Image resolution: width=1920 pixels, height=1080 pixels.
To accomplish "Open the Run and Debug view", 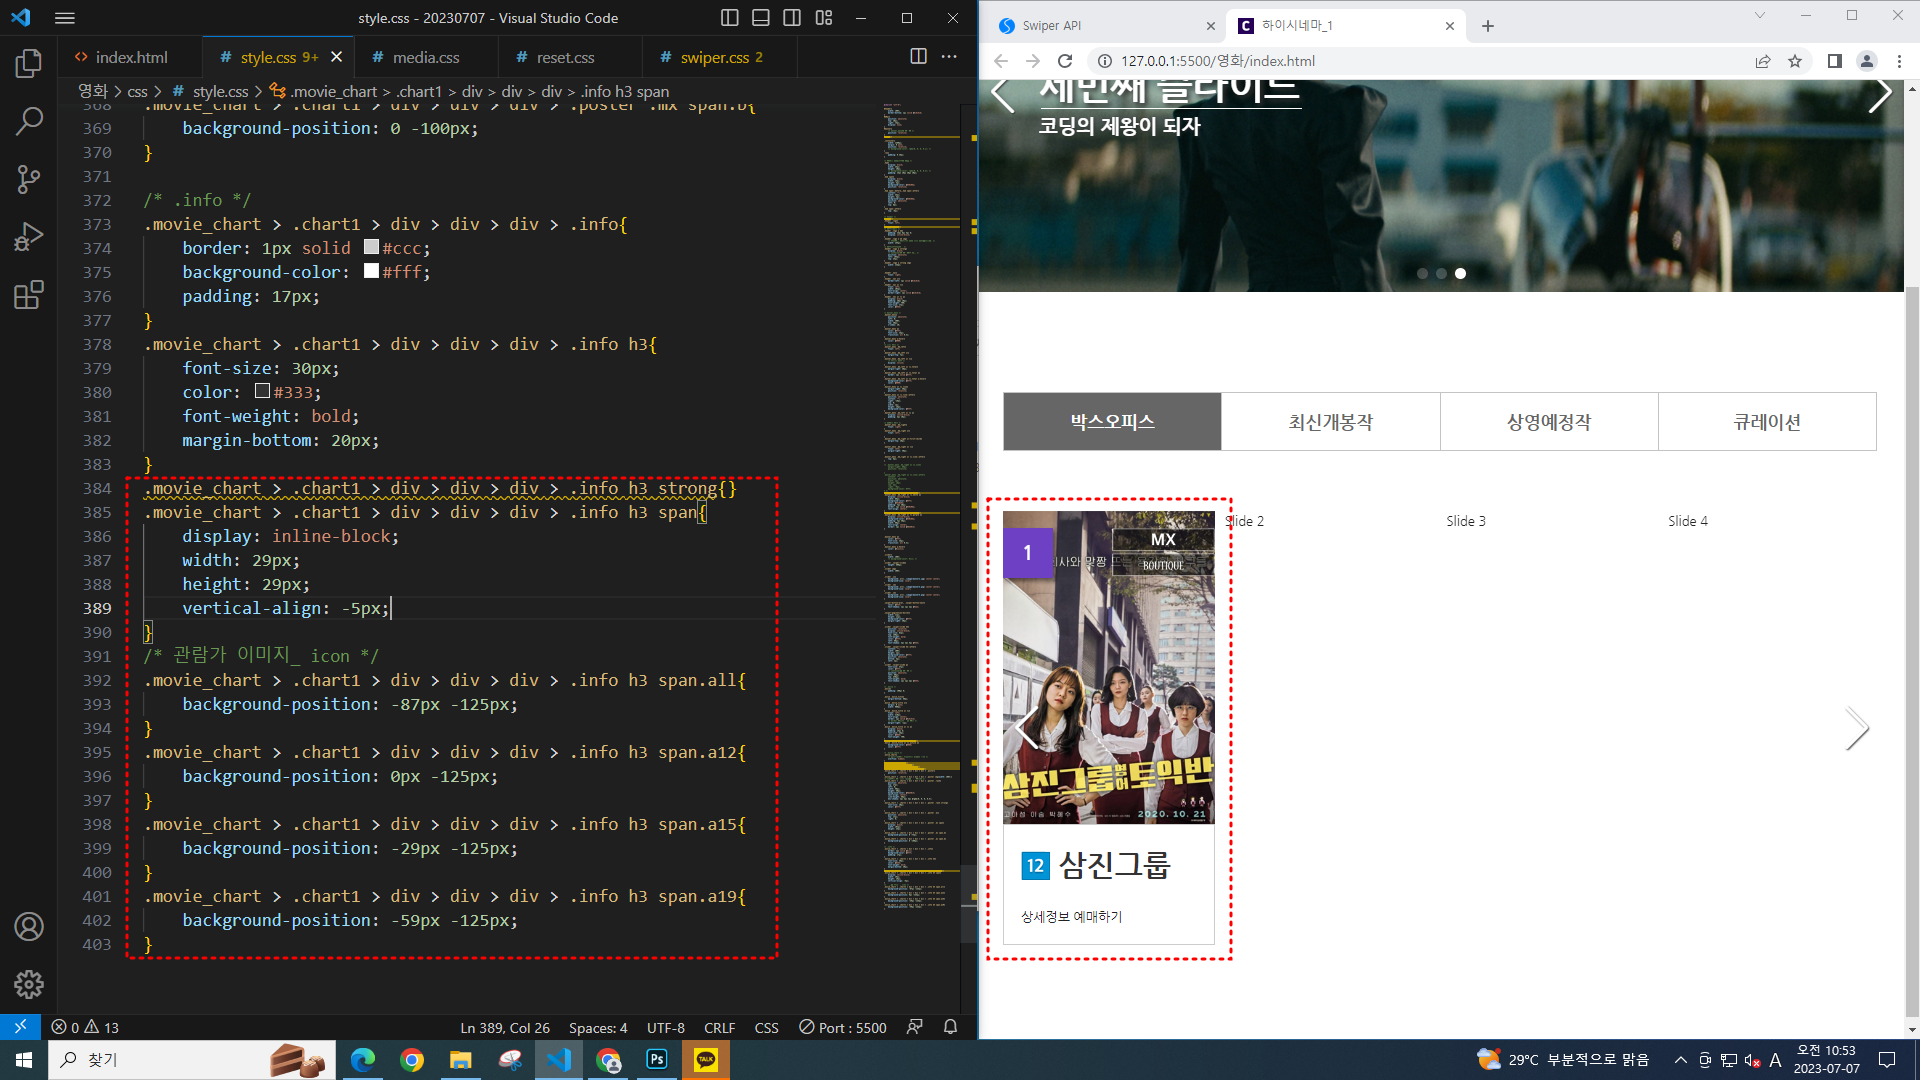I will [29, 237].
